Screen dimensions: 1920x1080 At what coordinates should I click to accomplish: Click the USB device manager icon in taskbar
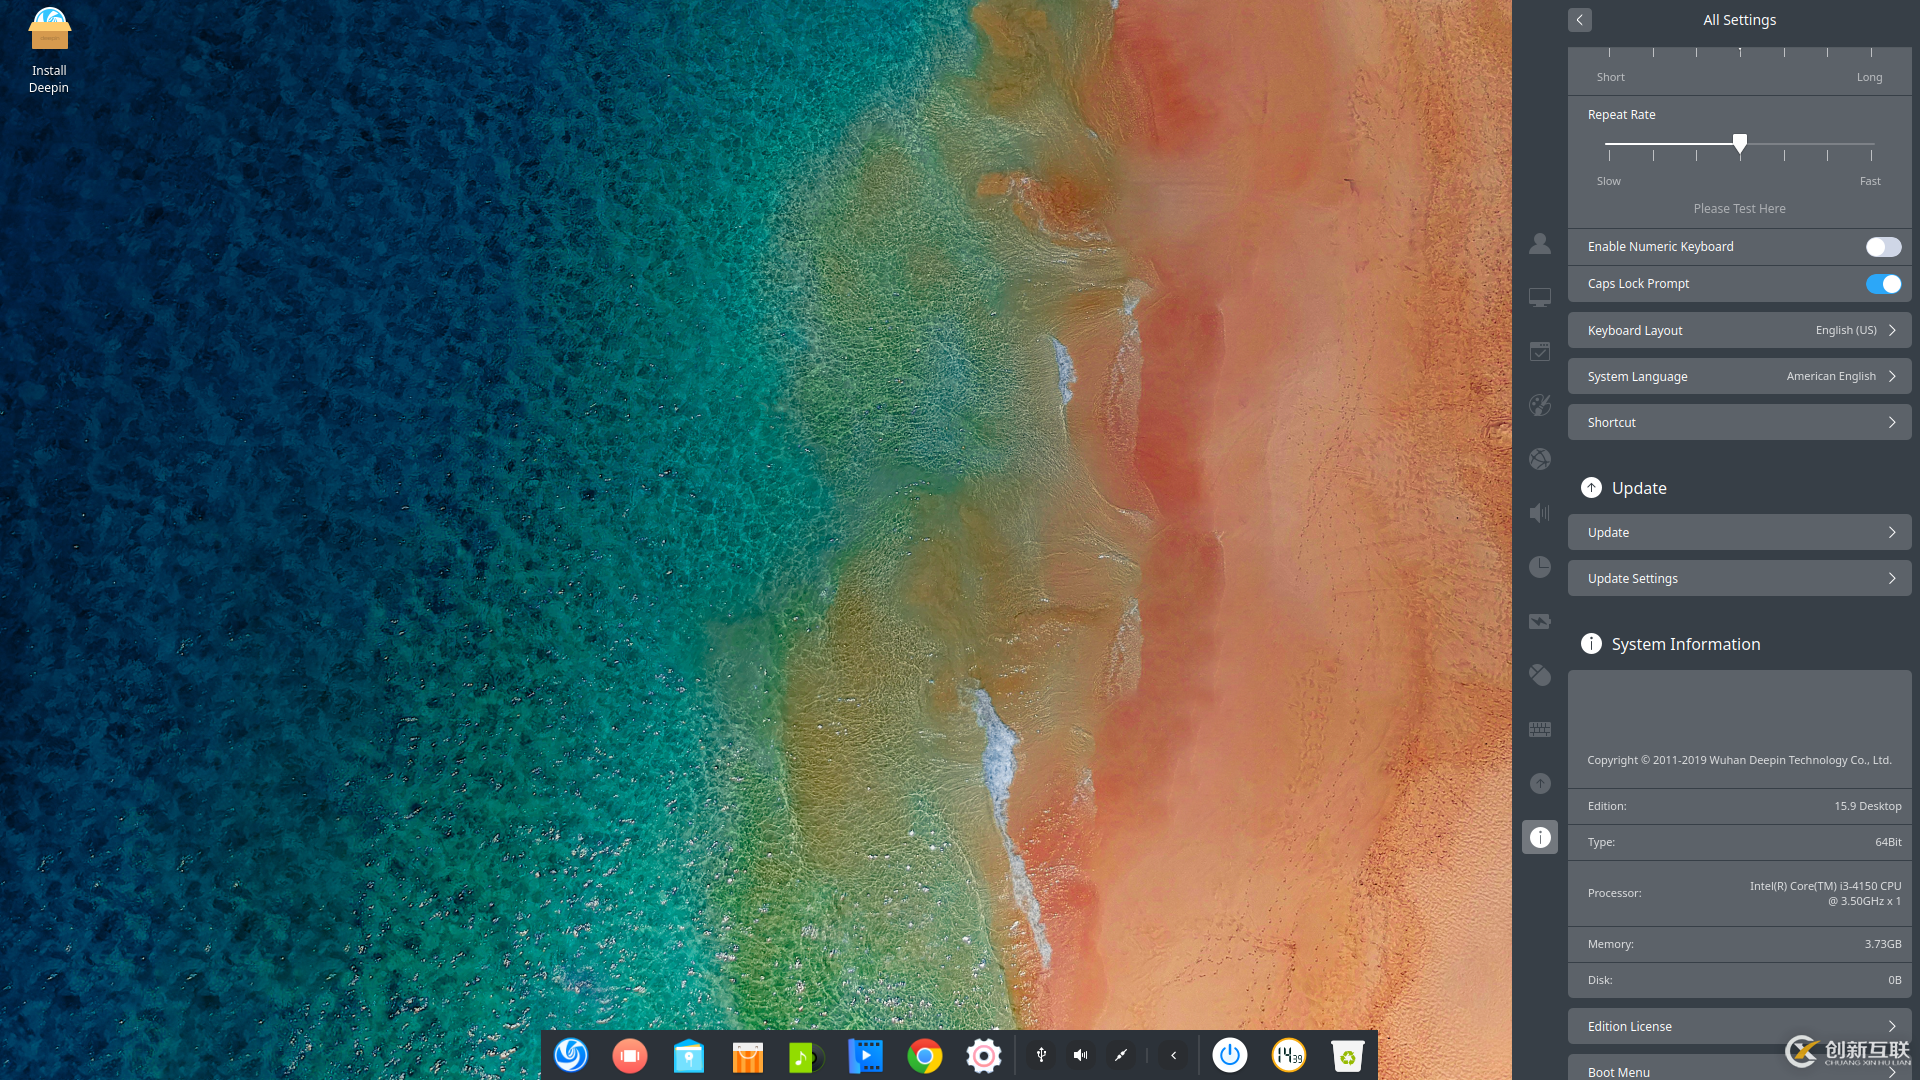pyautogui.click(x=1042, y=1055)
